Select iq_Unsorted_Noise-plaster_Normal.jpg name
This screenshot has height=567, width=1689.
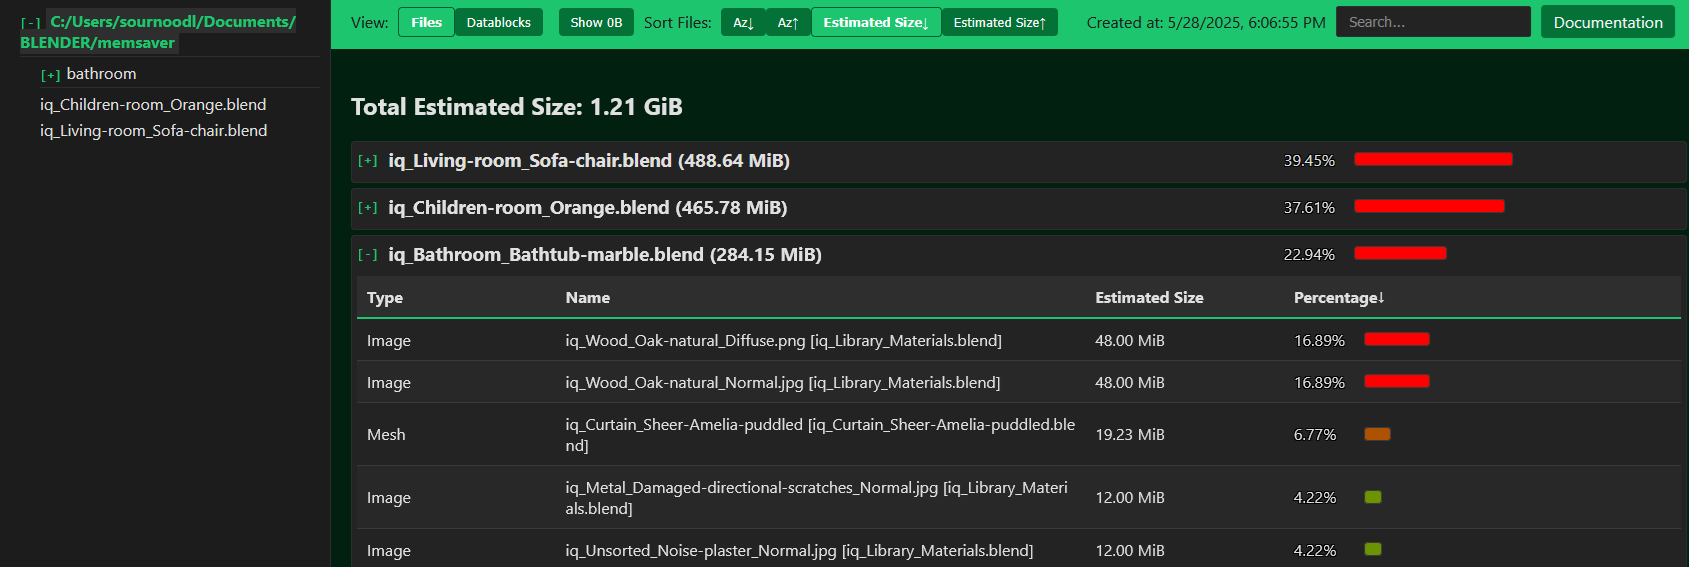pyautogui.click(x=799, y=551)
